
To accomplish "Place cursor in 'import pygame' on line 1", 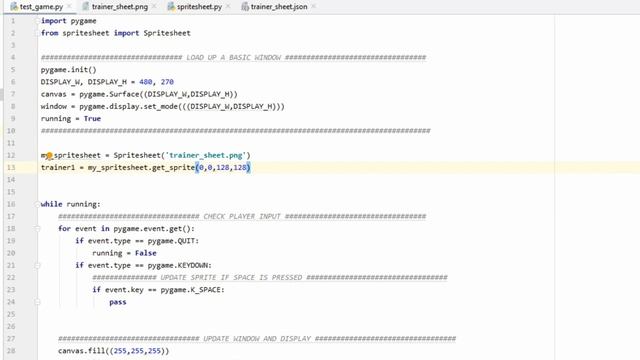I will (x=69, y=21).
